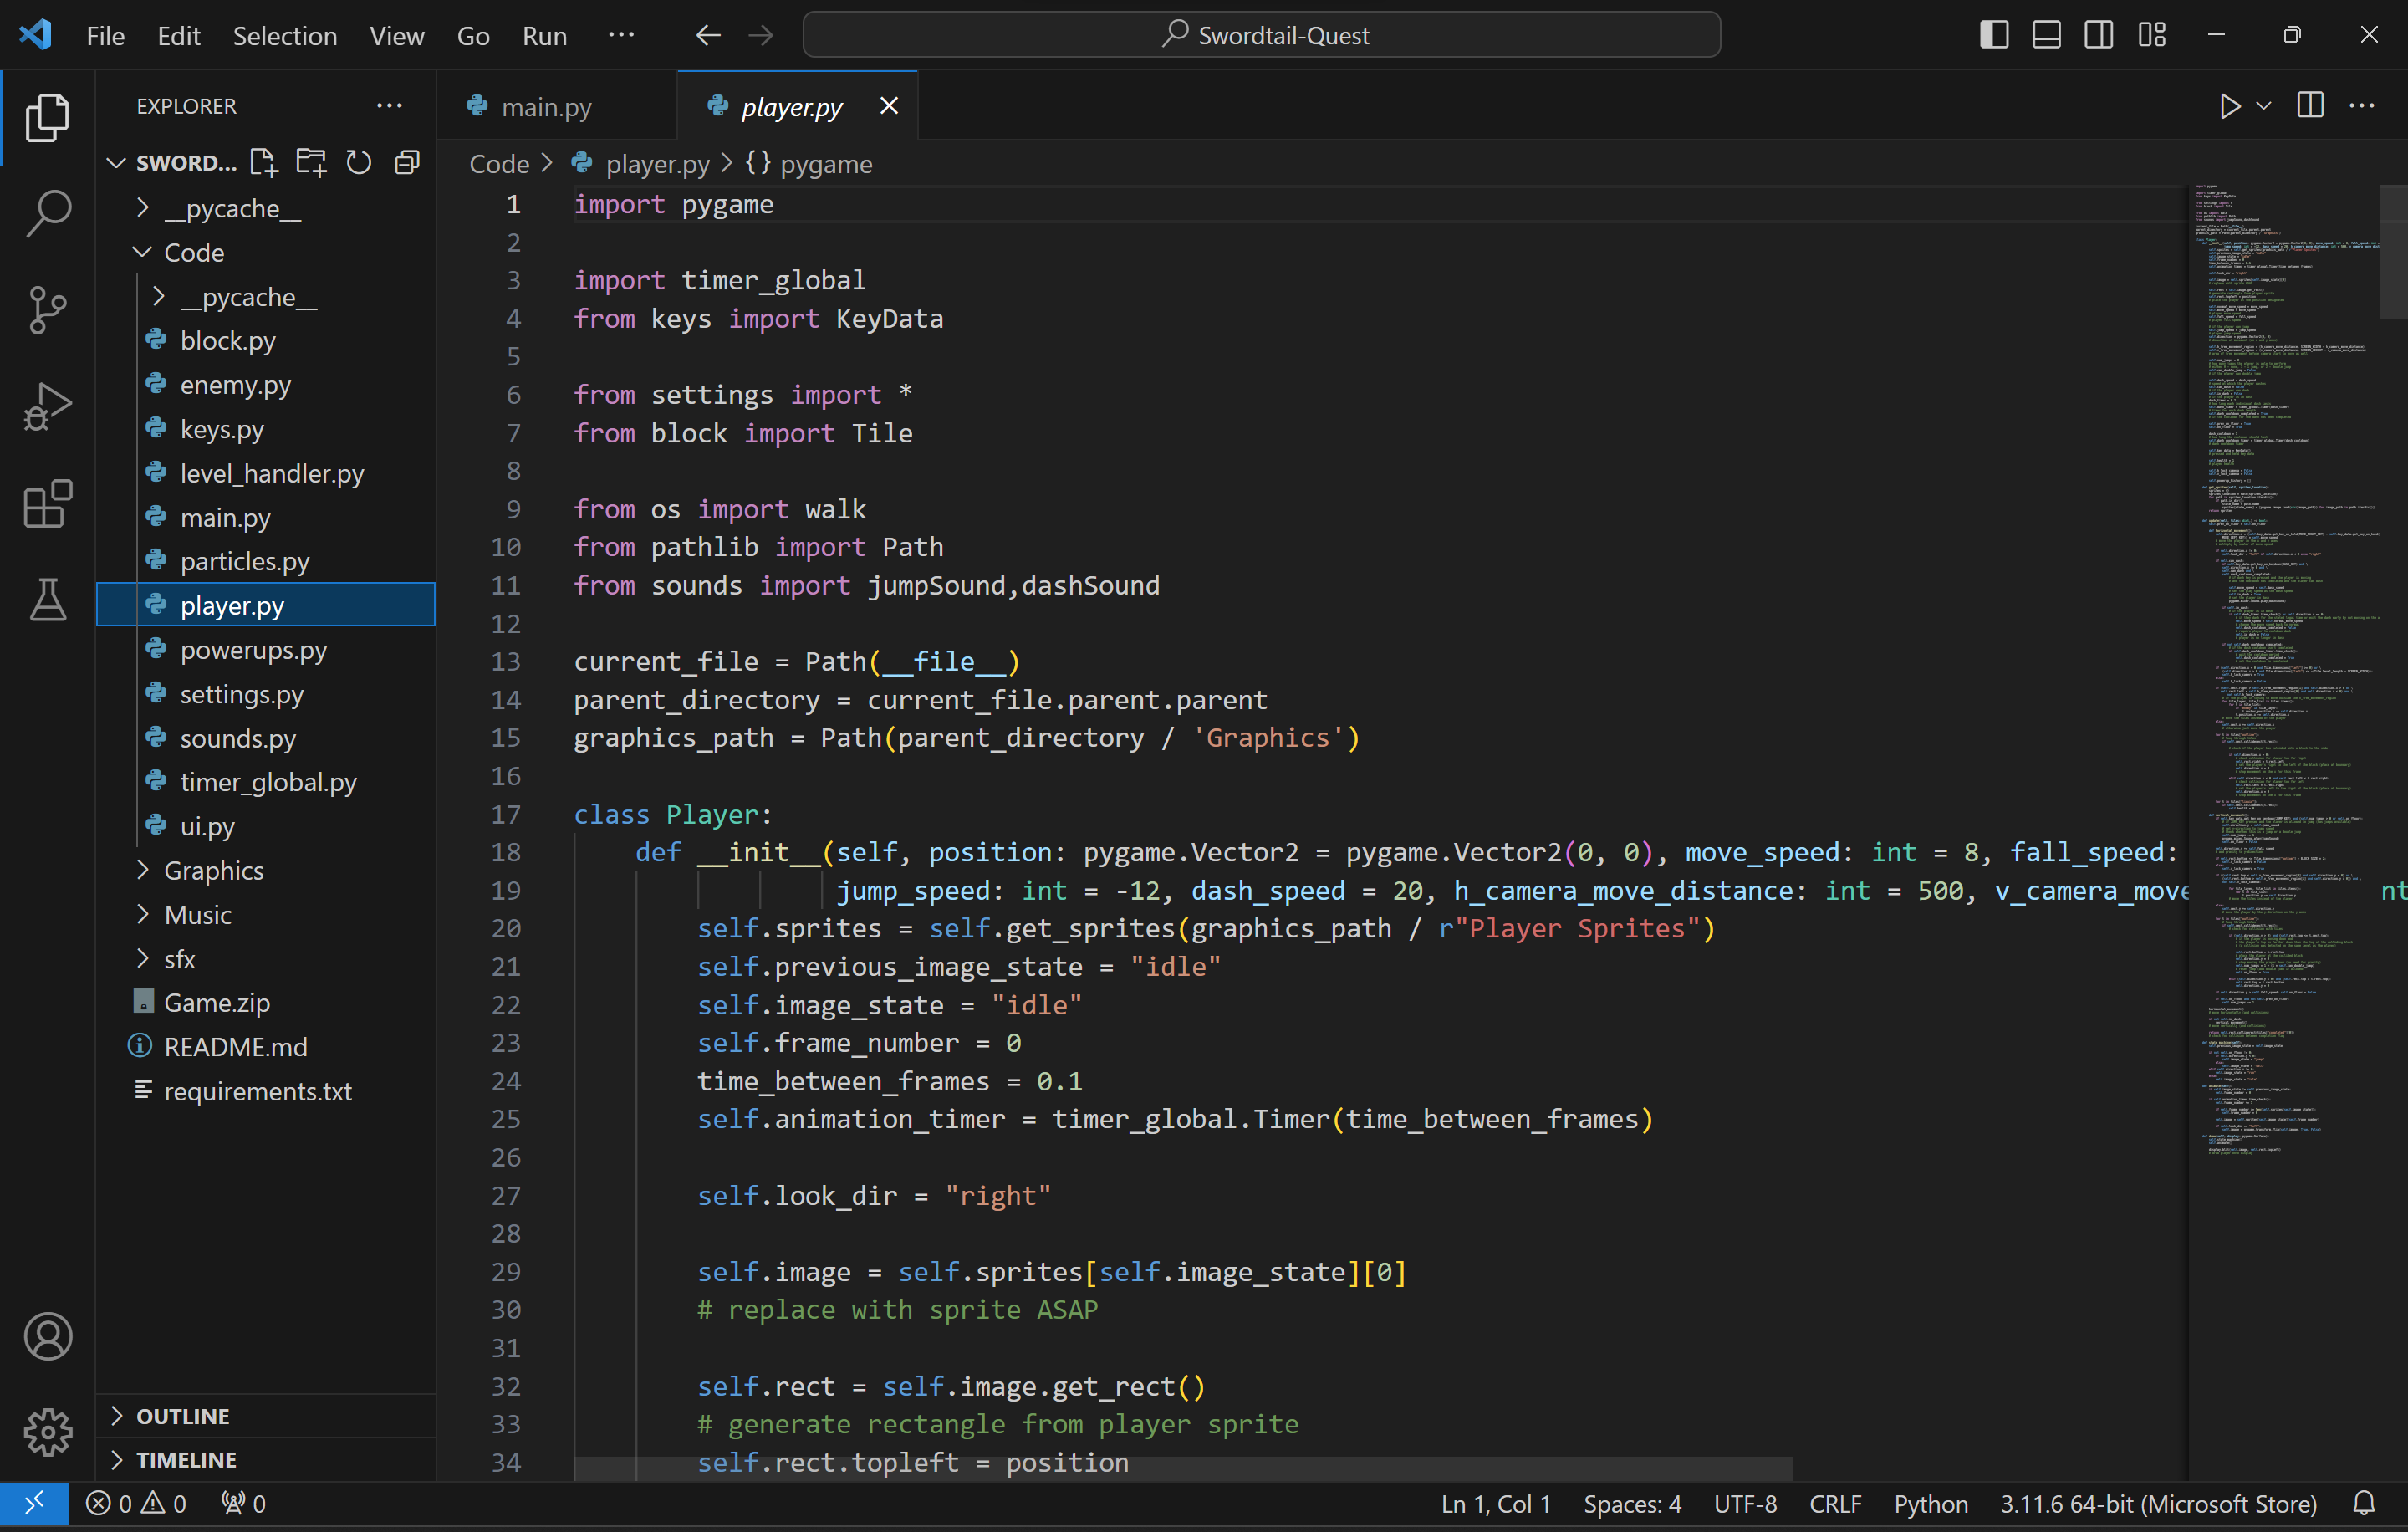Toggle the bottom panel visibility
The height and width of the screenshot is (1532, 2408).
pyautogui.click(x=2046, y=35)
